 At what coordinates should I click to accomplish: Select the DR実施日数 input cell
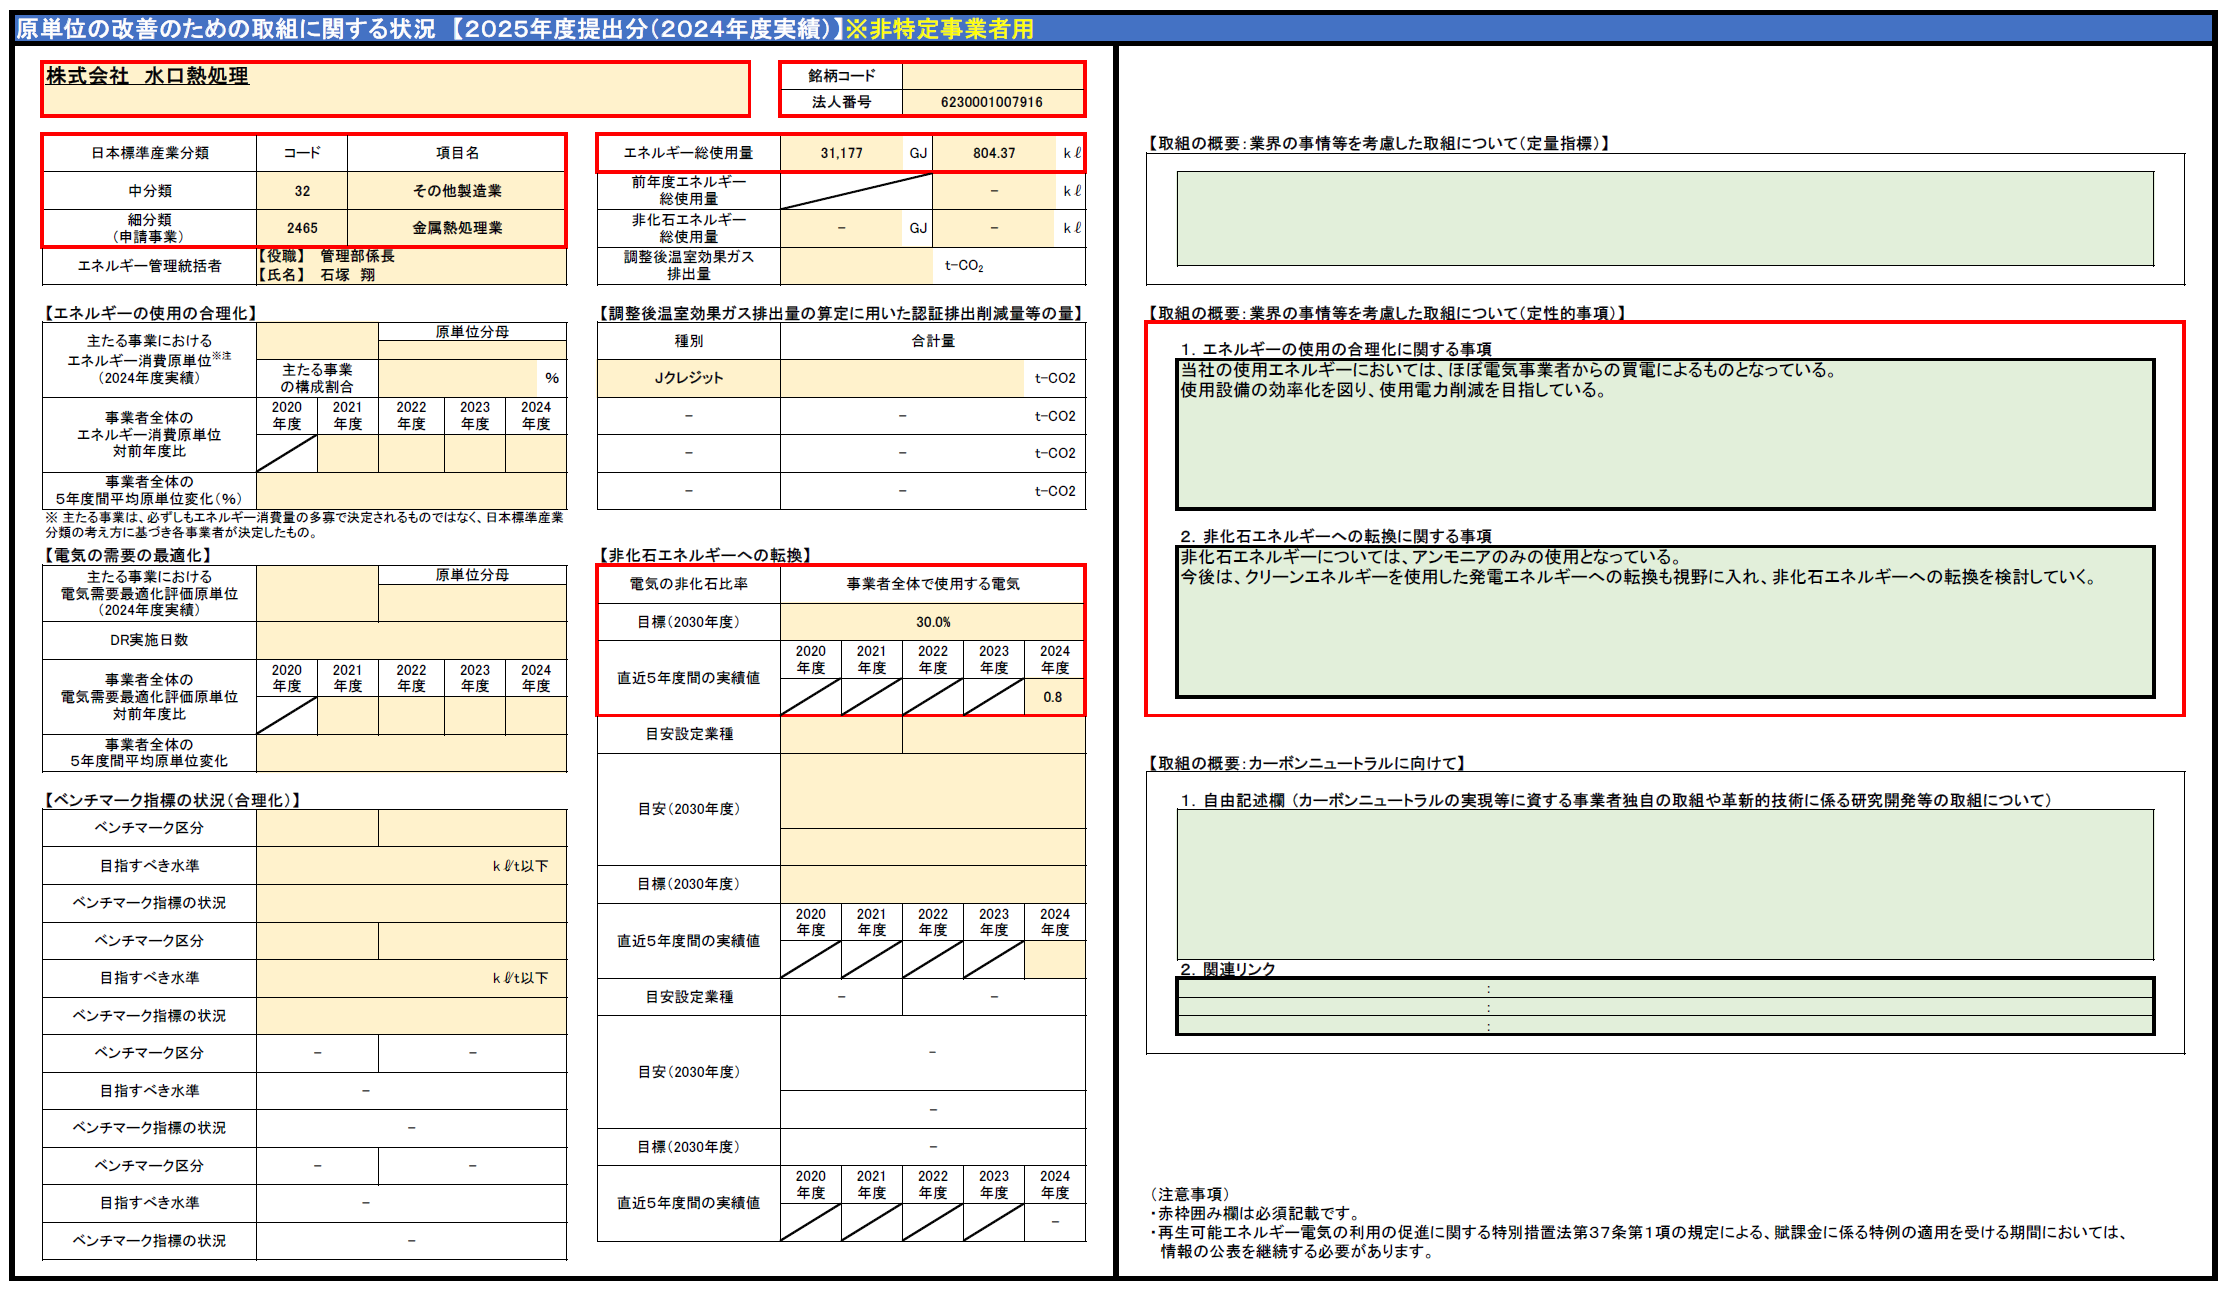411,640
